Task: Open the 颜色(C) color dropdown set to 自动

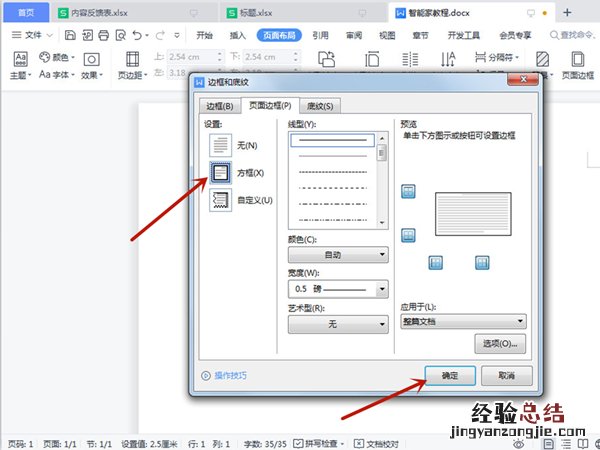Action: click(338, 255)
